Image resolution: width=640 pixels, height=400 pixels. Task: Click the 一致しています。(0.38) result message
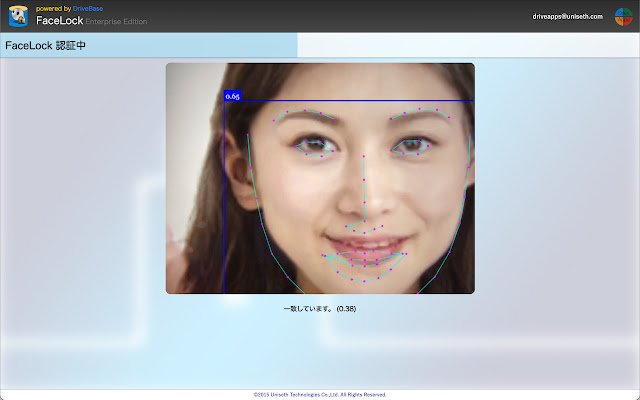pos(320,309)
